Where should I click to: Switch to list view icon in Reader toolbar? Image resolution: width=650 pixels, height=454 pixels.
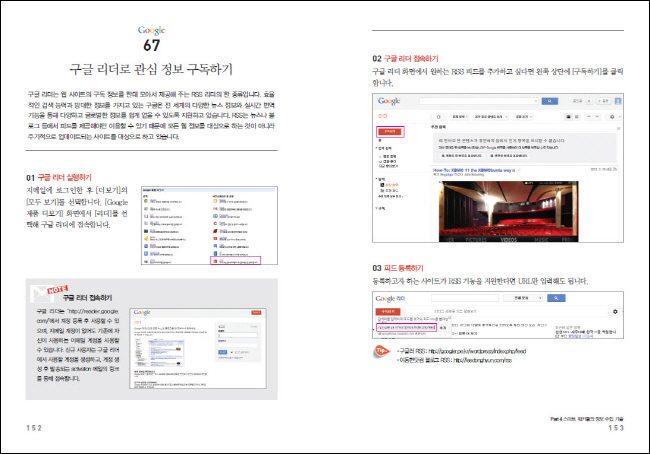point(578,116)
